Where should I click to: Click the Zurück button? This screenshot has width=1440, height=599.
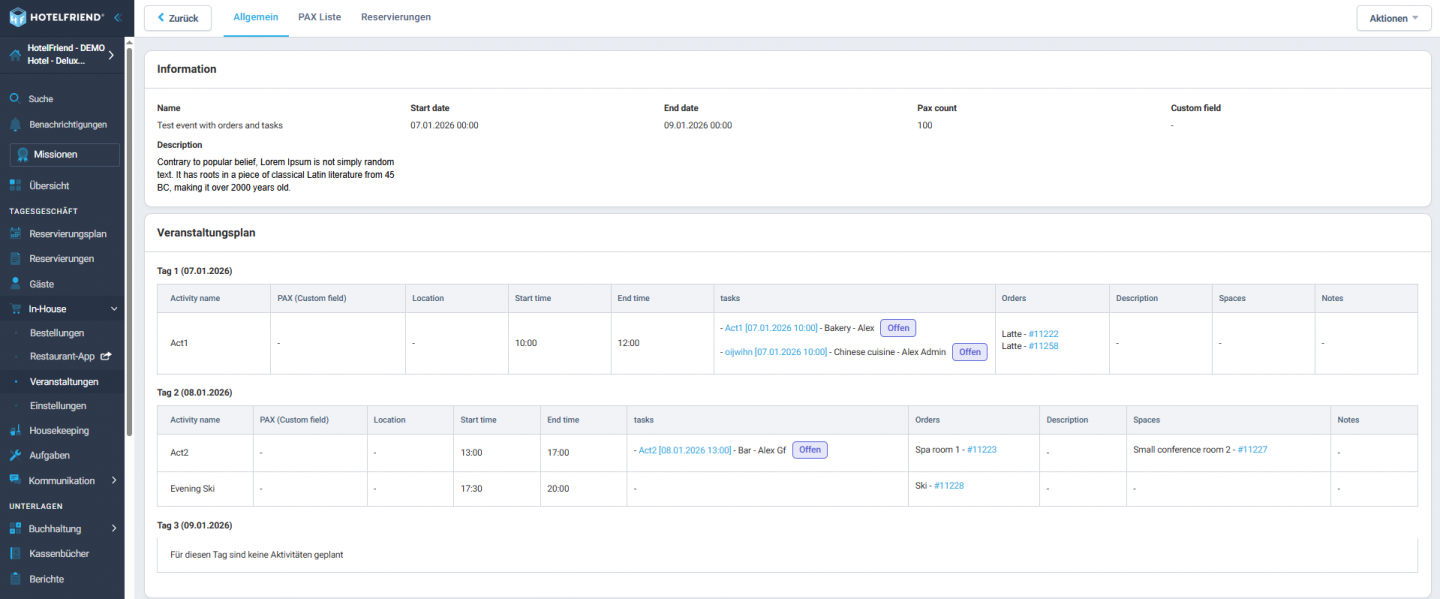point(178,18)
